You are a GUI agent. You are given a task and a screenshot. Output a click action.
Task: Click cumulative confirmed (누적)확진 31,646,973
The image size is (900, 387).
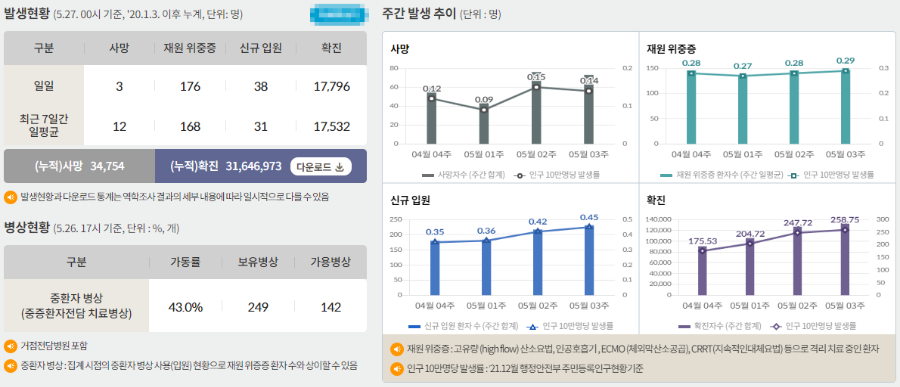tap(226, 167)
